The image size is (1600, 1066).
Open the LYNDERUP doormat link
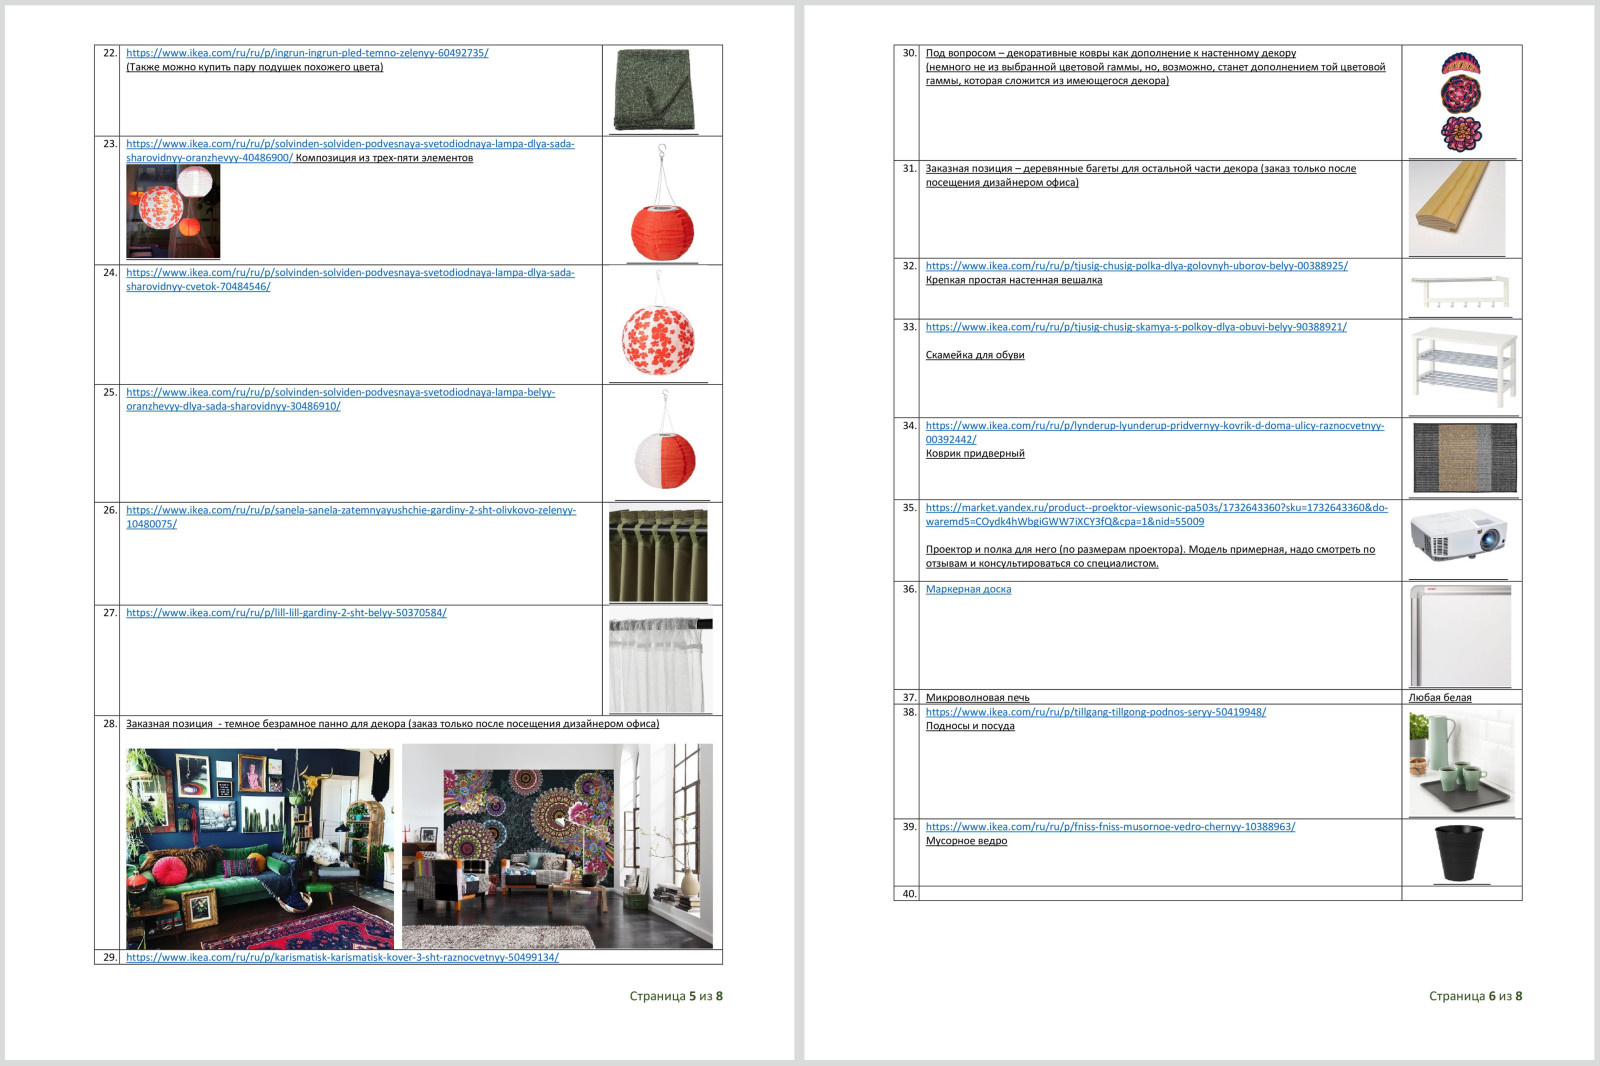click(1154, 426)
